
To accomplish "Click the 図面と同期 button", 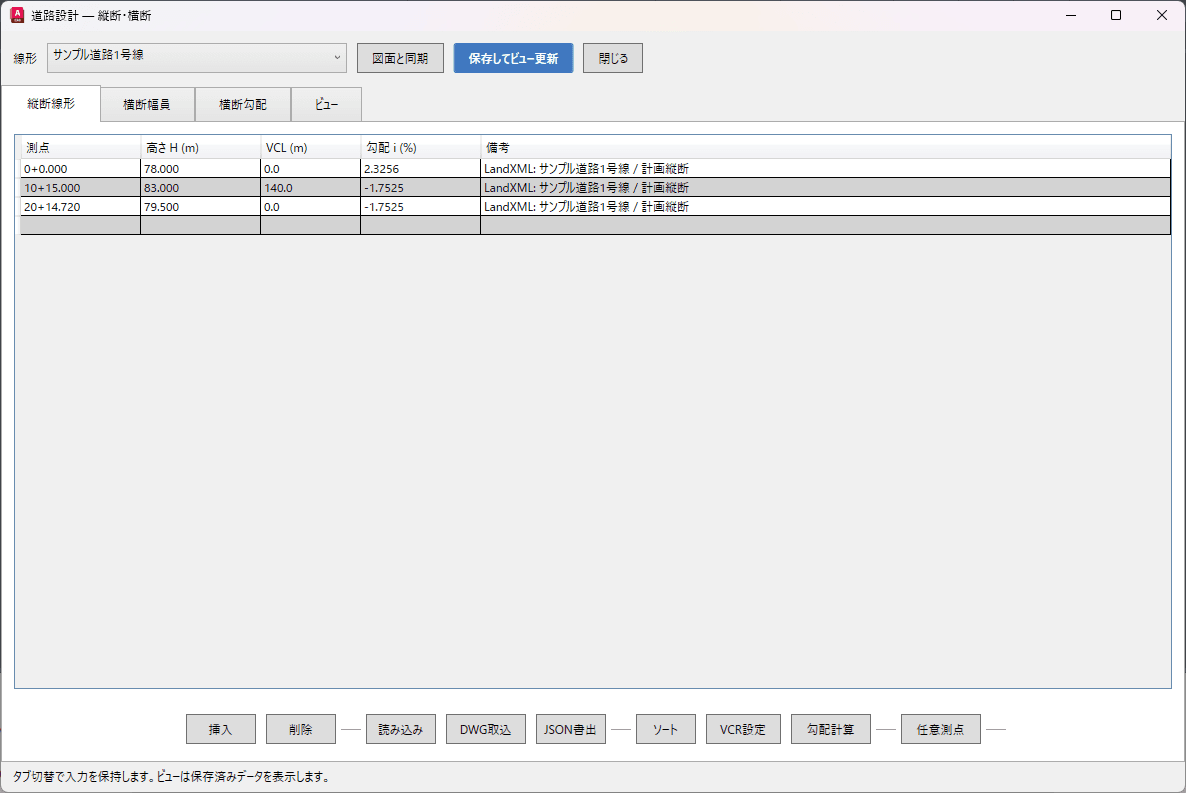I will point(400,58).
